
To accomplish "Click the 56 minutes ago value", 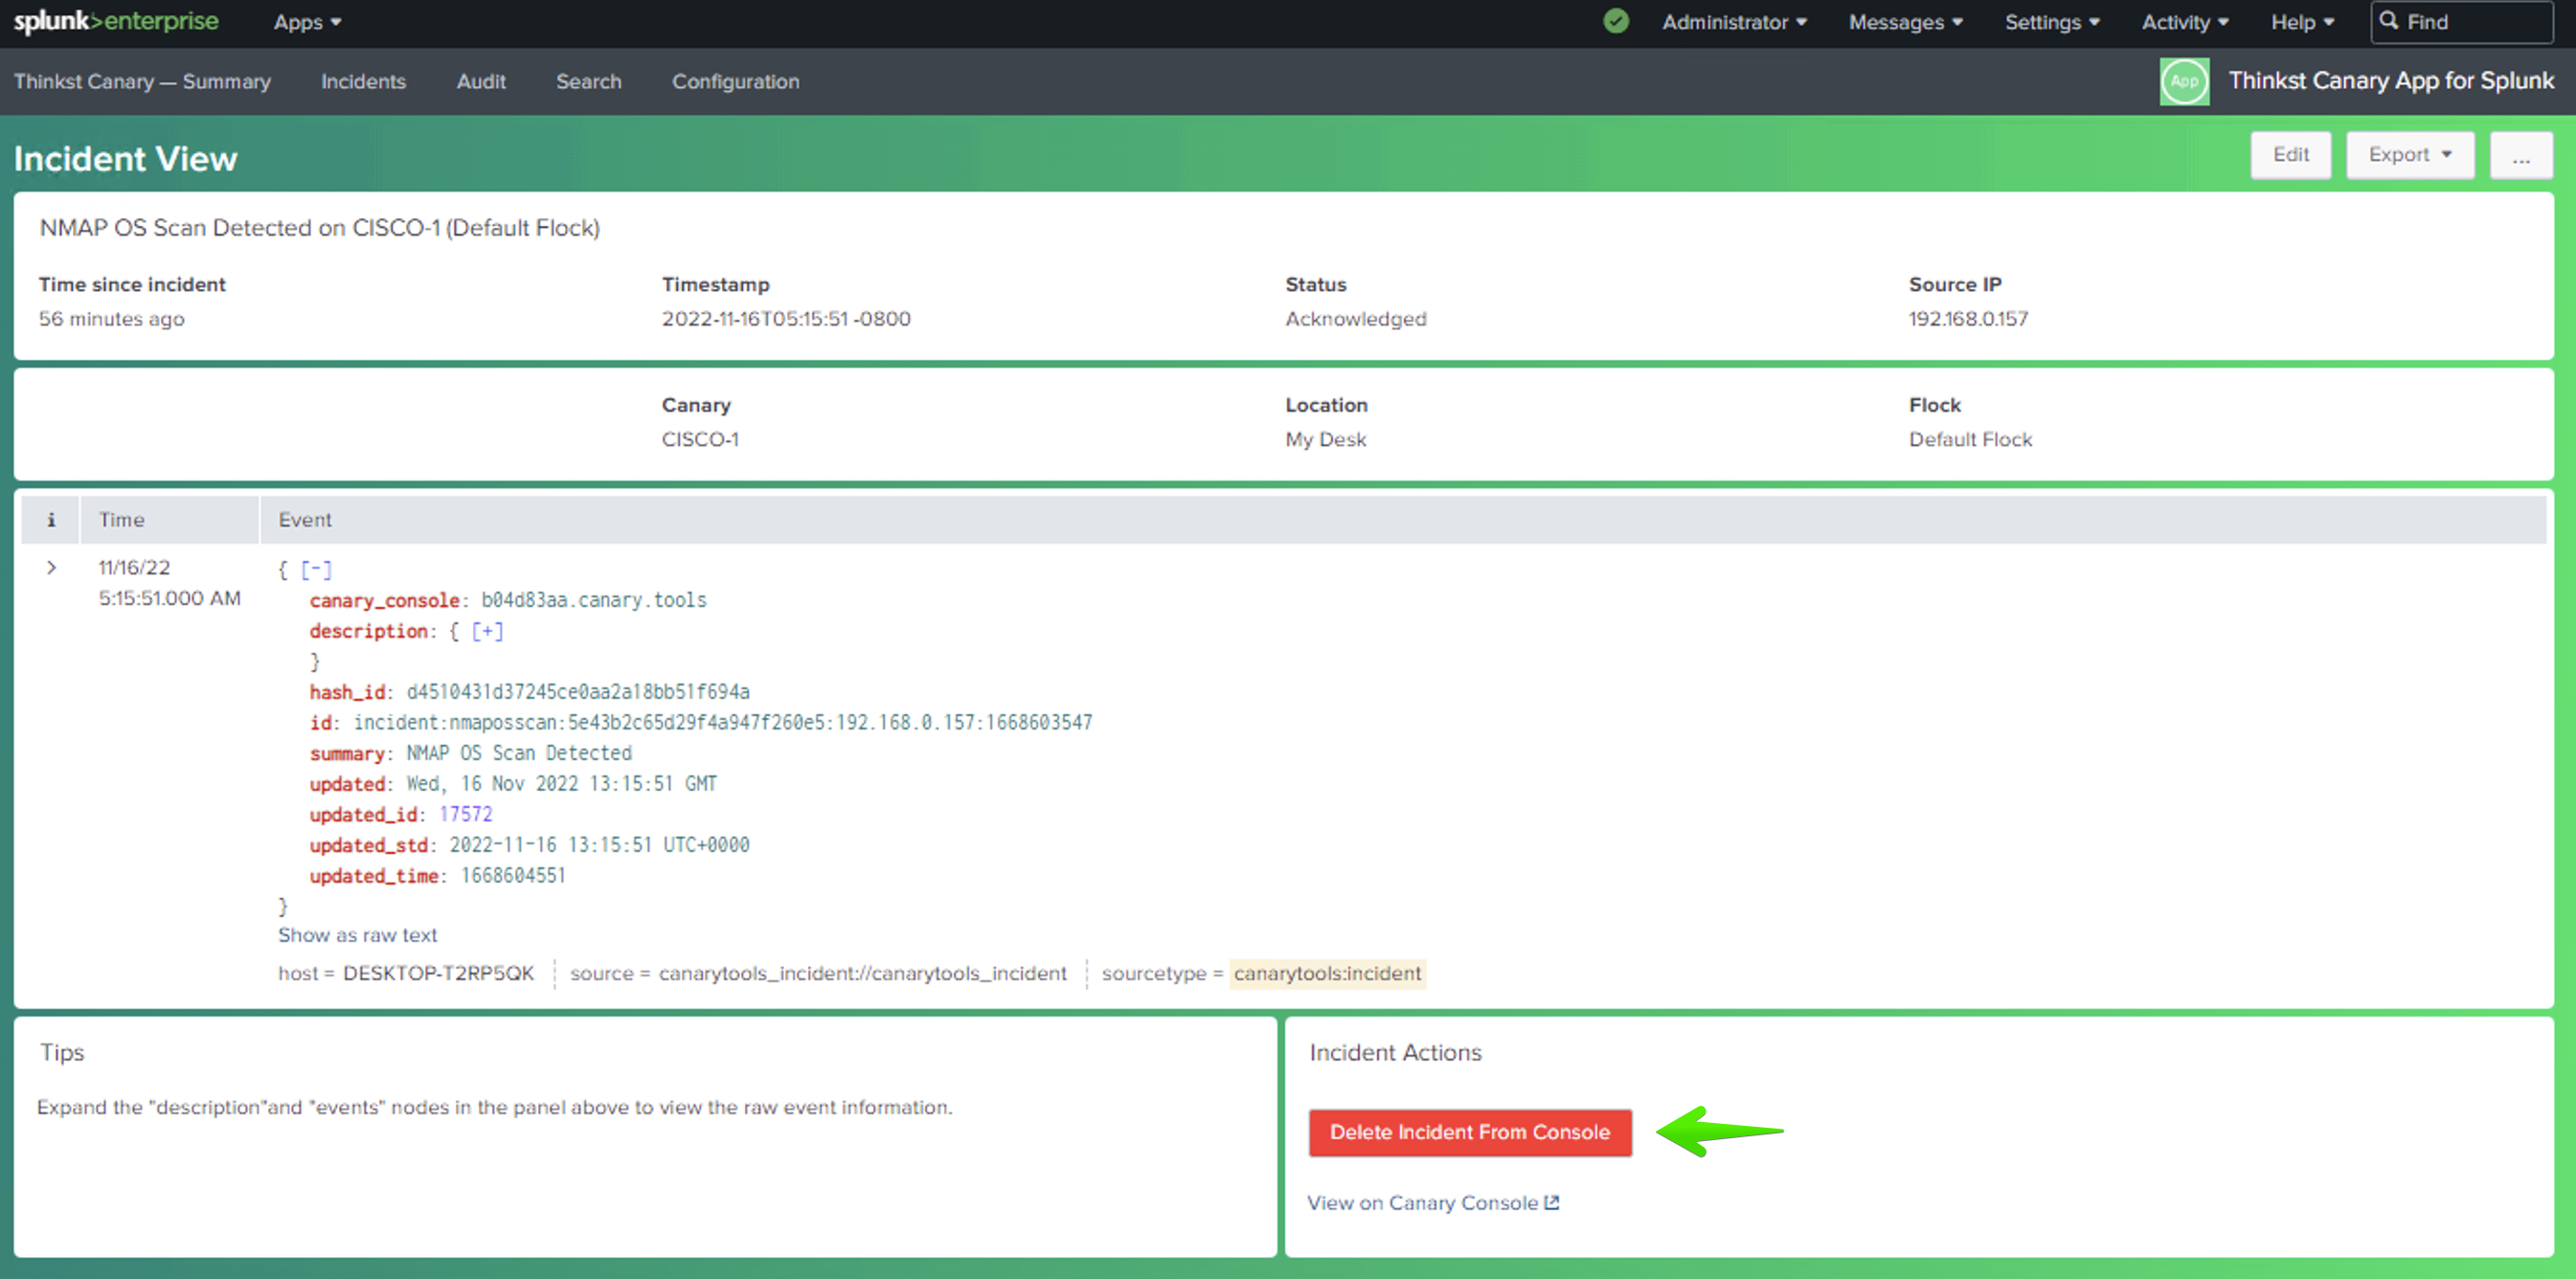I will (x=111, y=319).
